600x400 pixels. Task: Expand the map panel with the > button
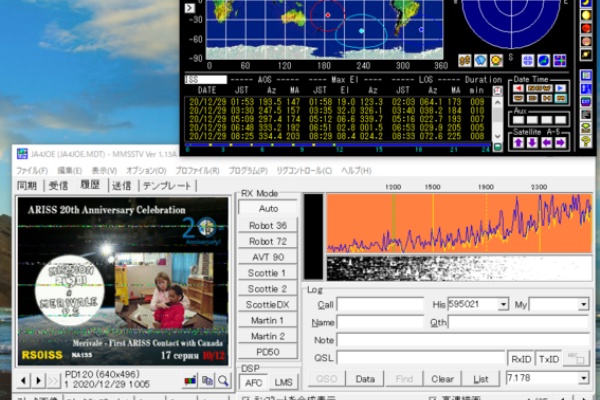(190, 8)
